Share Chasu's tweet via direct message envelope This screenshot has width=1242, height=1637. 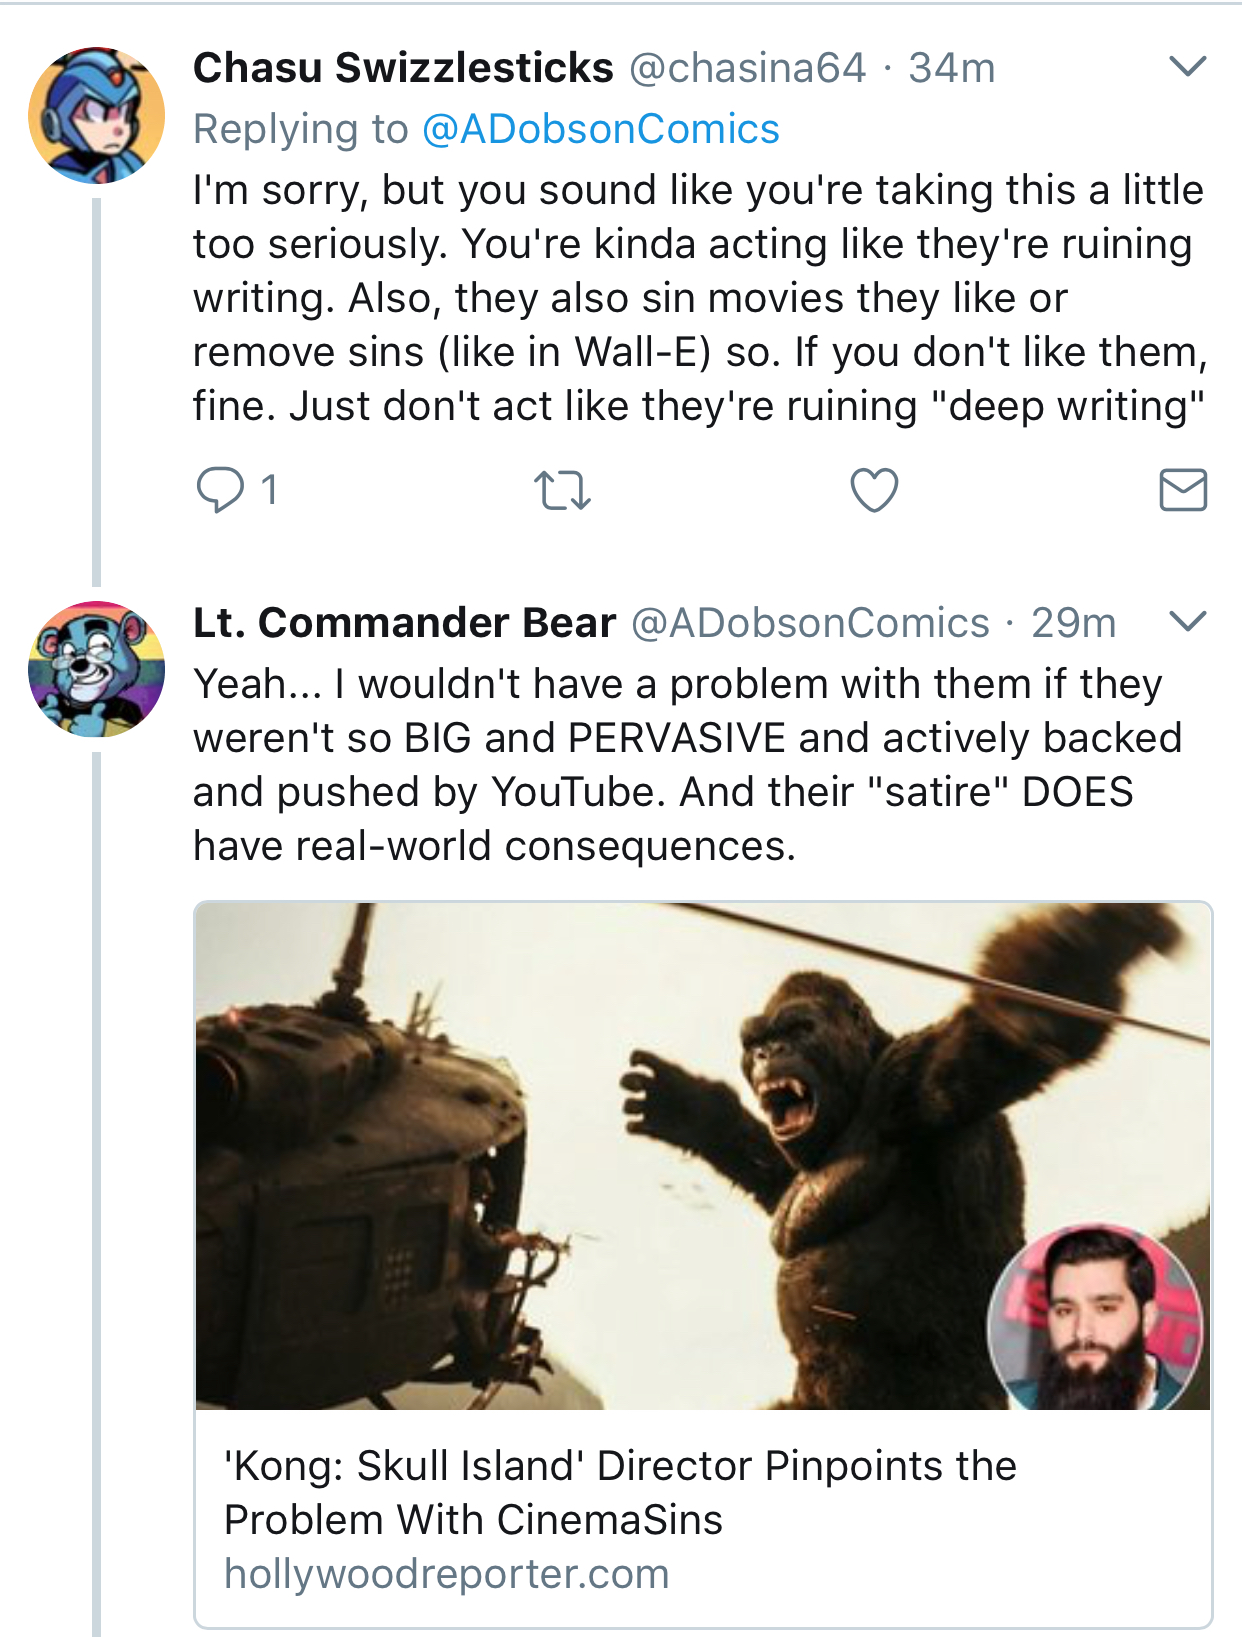pos(1183,490)
